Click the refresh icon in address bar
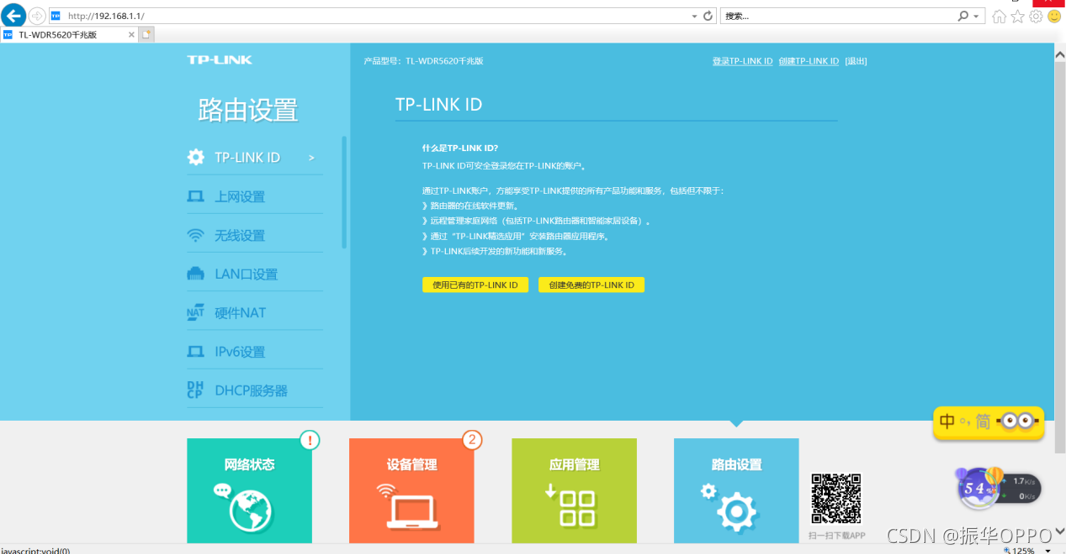Viewport: 1067px width, 554px height. [x=708, y=16]
